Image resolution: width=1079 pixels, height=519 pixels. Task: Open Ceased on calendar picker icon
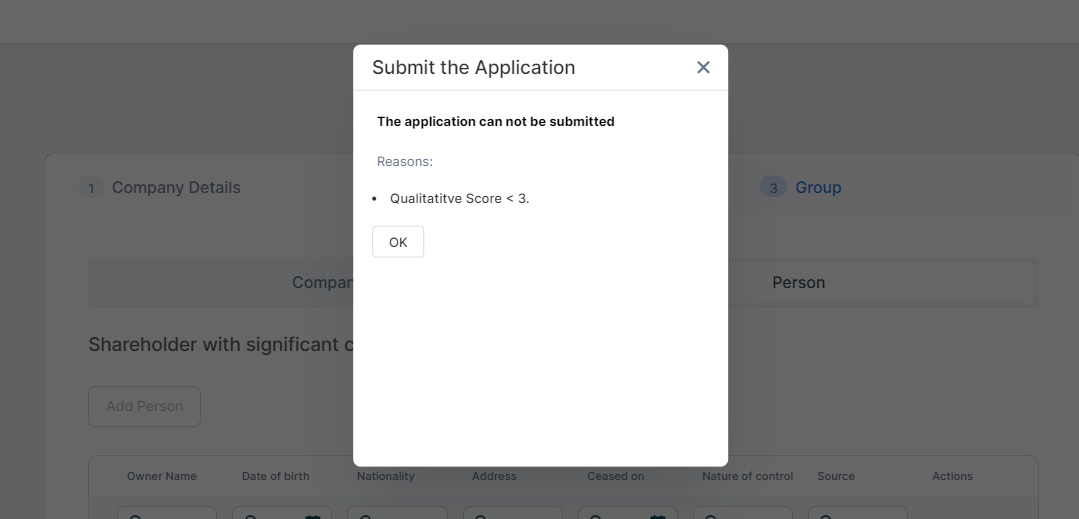[x=657, y=516]
